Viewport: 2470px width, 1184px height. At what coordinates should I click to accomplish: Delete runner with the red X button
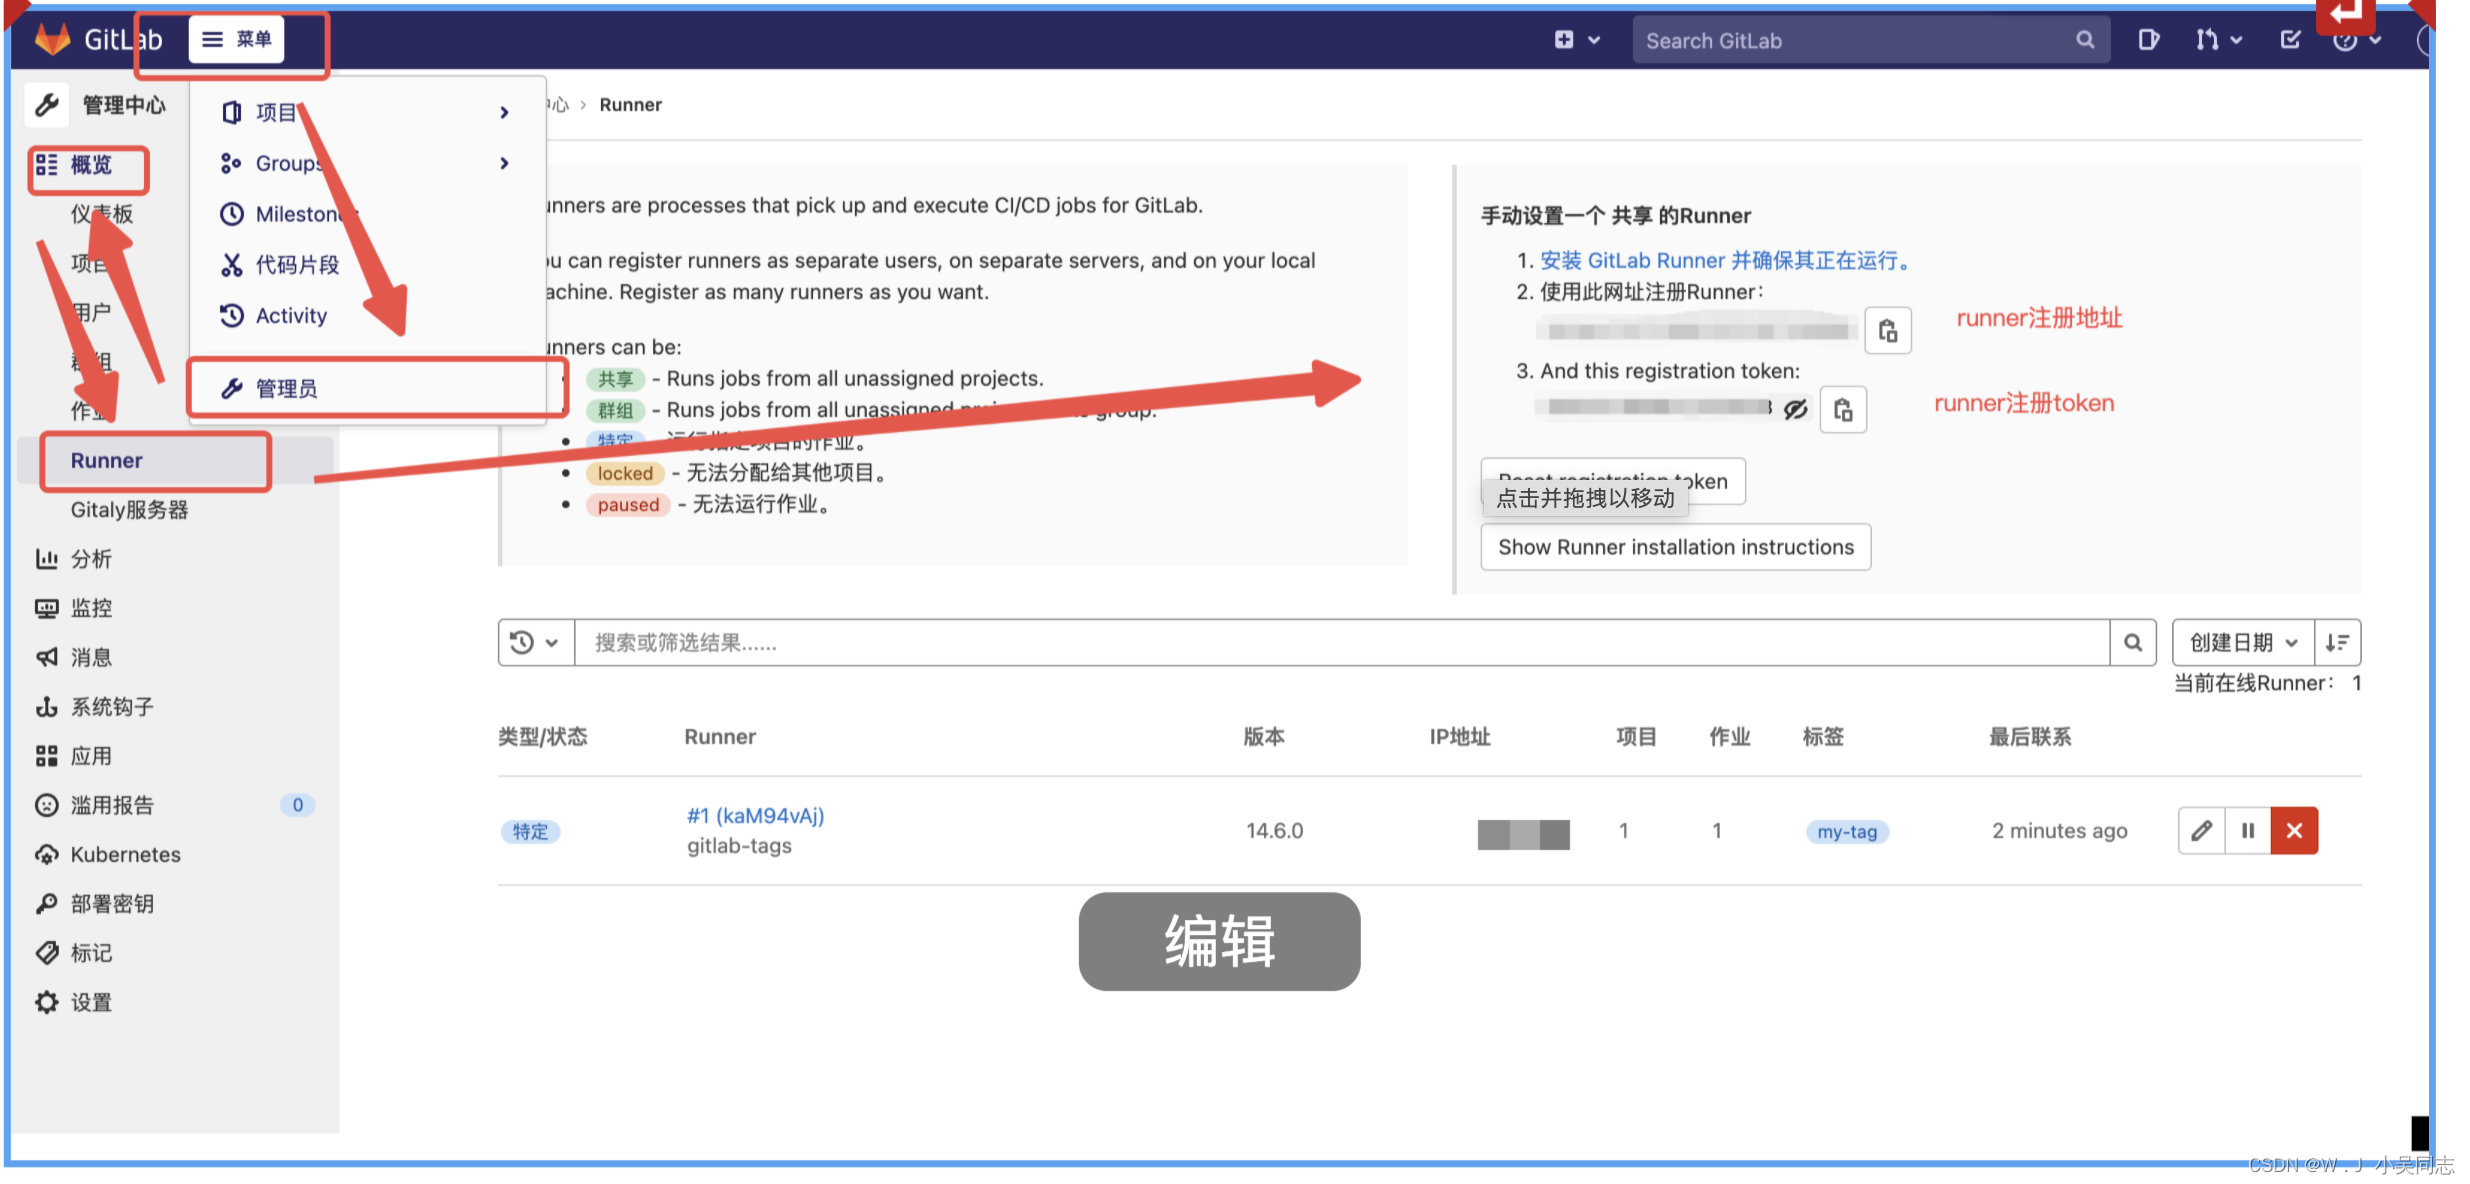click(x=2294, y=831)
